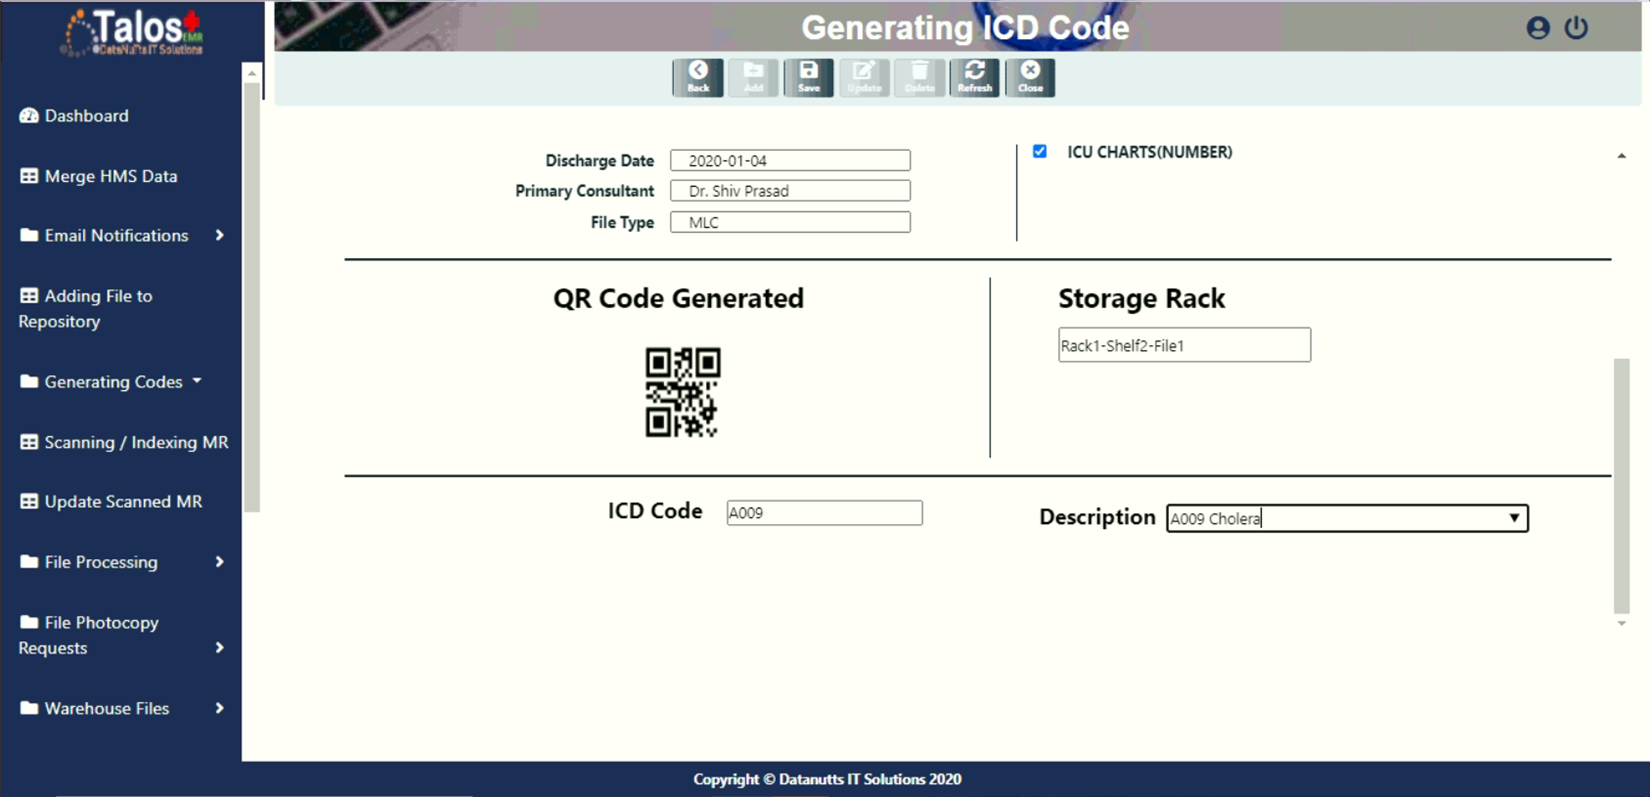Screen dimensions: 1650x797
Task: Click the Talos logo
Action: pos(133,32)
